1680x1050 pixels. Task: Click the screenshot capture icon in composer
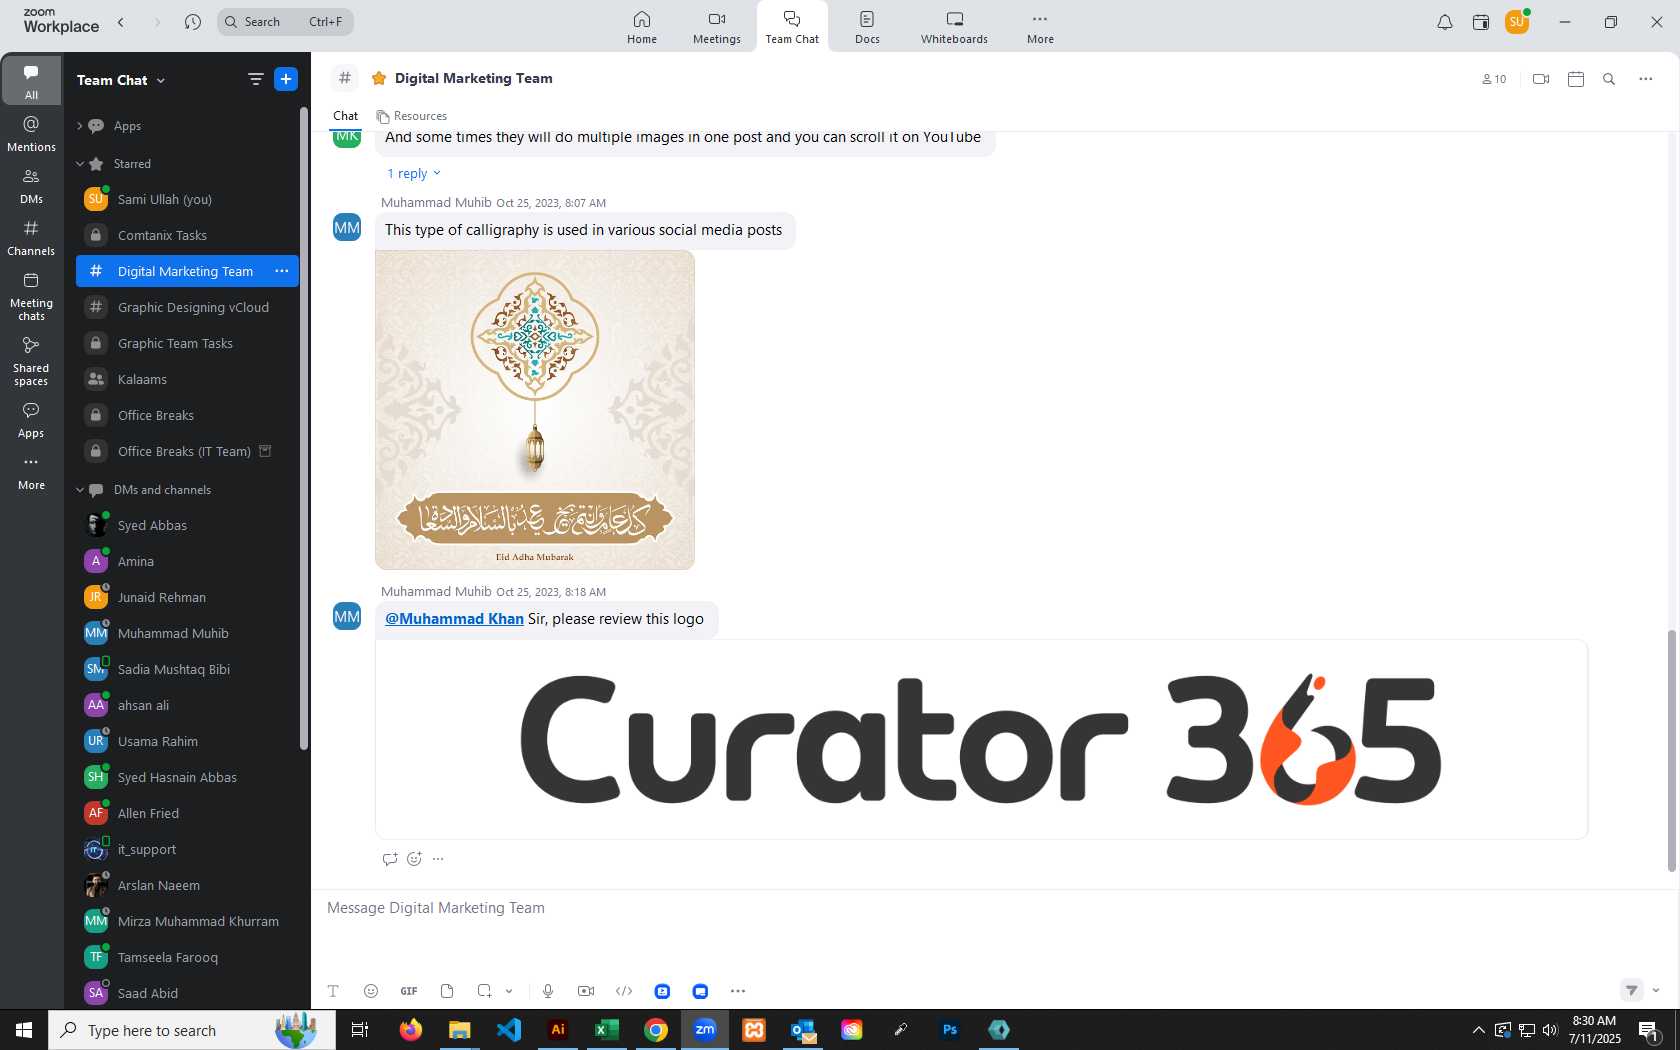(485, 991)
